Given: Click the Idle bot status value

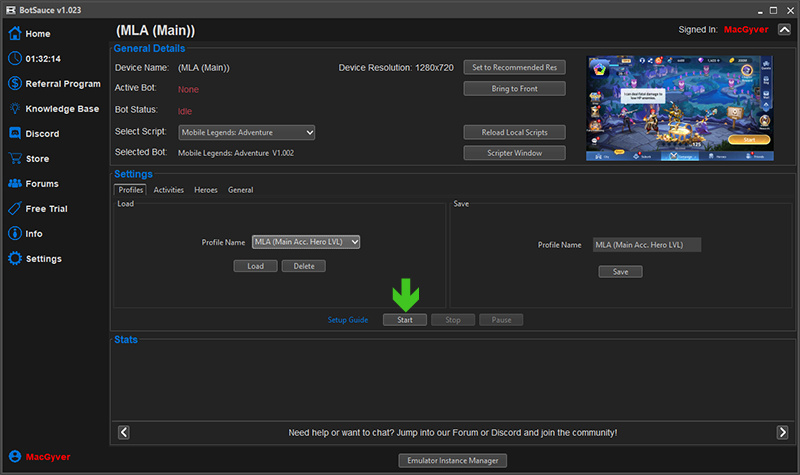Looking at the screenshot, I should pos(185,111).
